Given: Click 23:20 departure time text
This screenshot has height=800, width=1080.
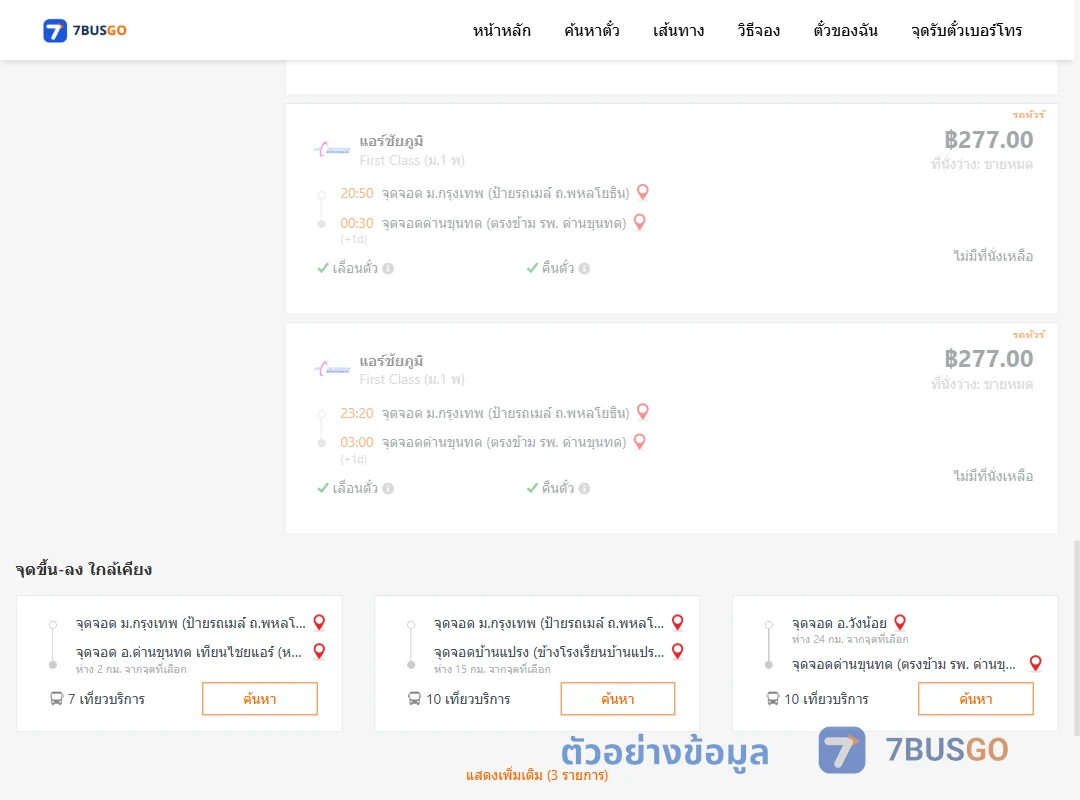Looking at the screenshot, I should (x=357, y=413).
